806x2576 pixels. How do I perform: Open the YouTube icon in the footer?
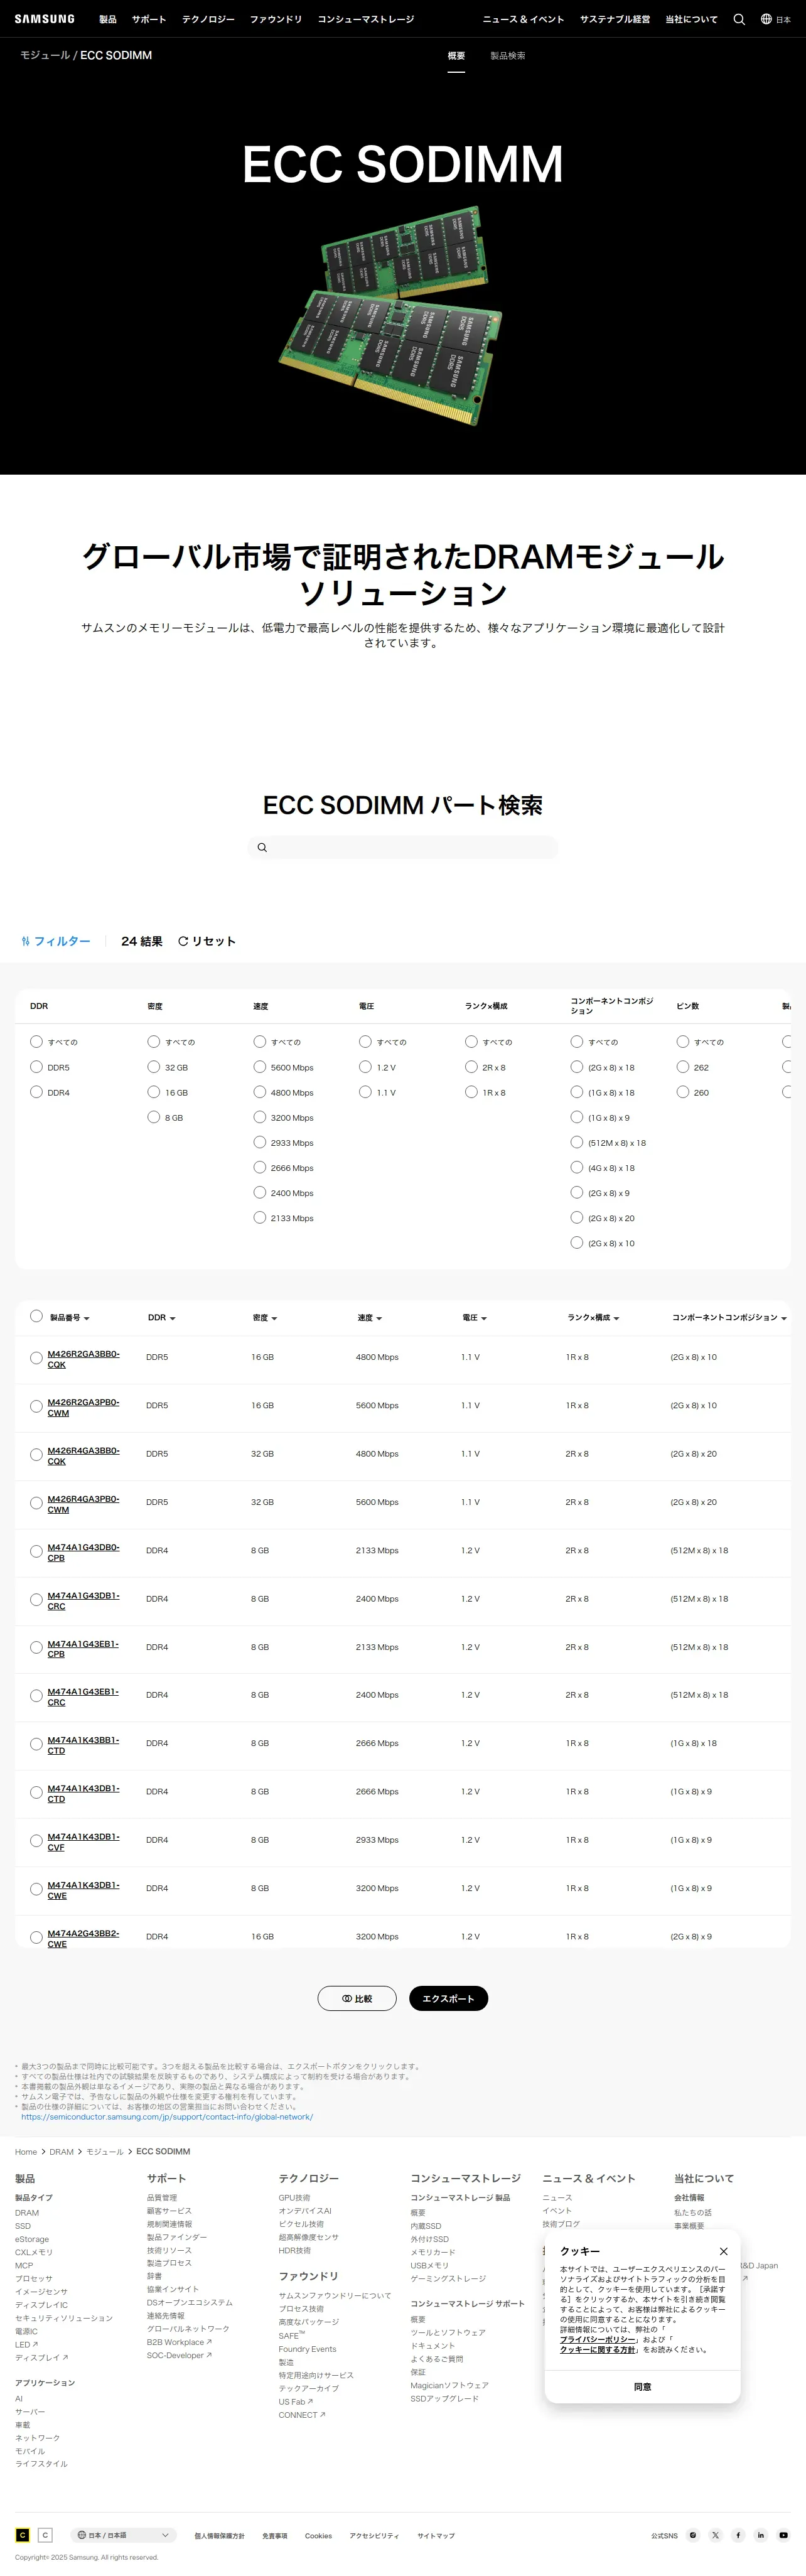(783, 2535)
